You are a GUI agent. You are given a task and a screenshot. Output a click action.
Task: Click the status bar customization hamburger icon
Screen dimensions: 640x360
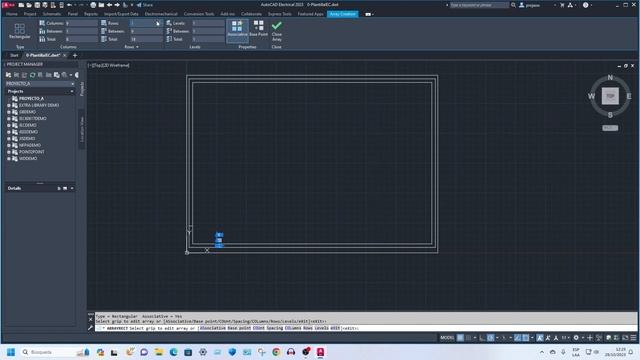633,338
